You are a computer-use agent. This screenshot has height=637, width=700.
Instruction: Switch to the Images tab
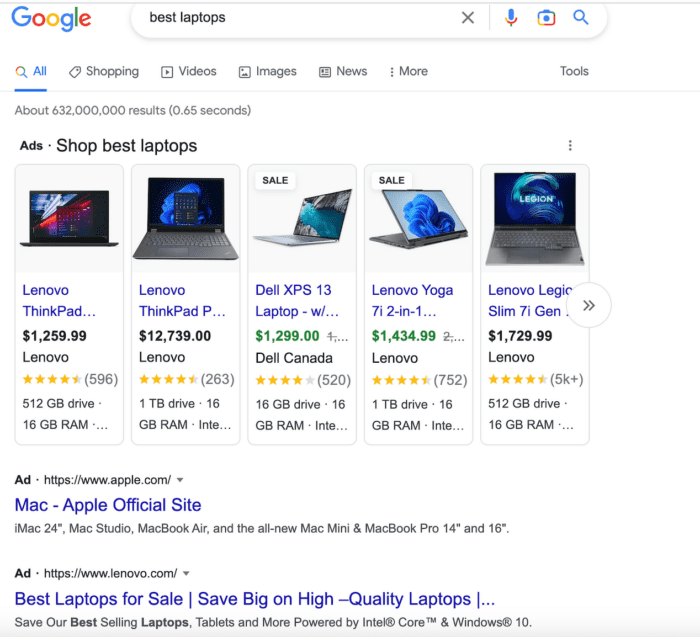(x=267, y=71)
